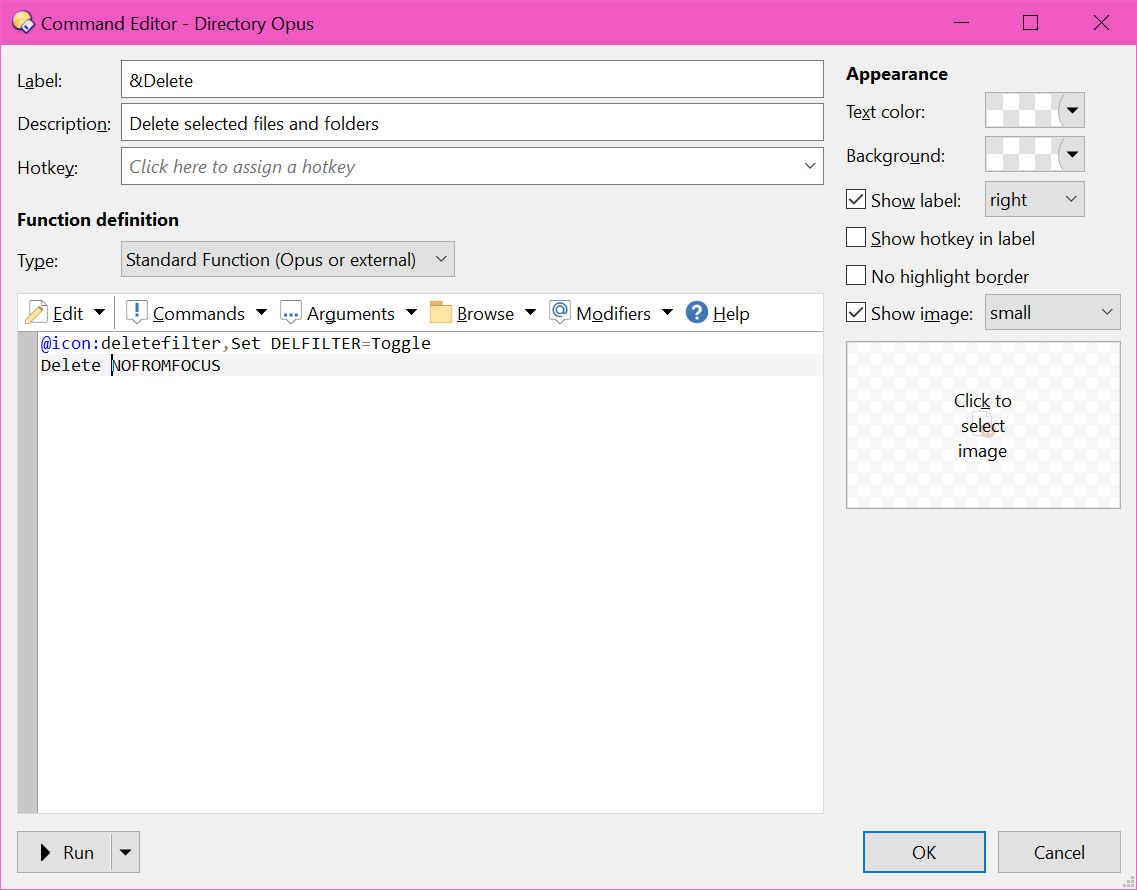Viewport: 1137px width, 890px height.
Task: Expand the Browse menu arrow
Action: tap(530, 313)
